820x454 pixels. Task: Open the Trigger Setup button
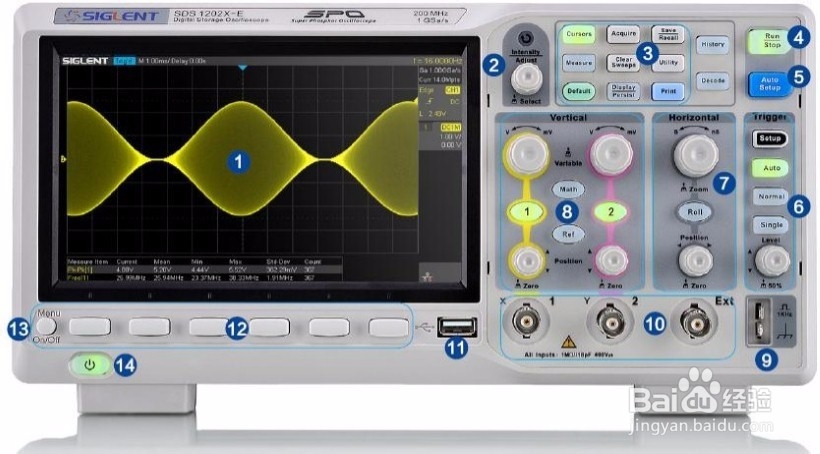click(x=770, y=139)
